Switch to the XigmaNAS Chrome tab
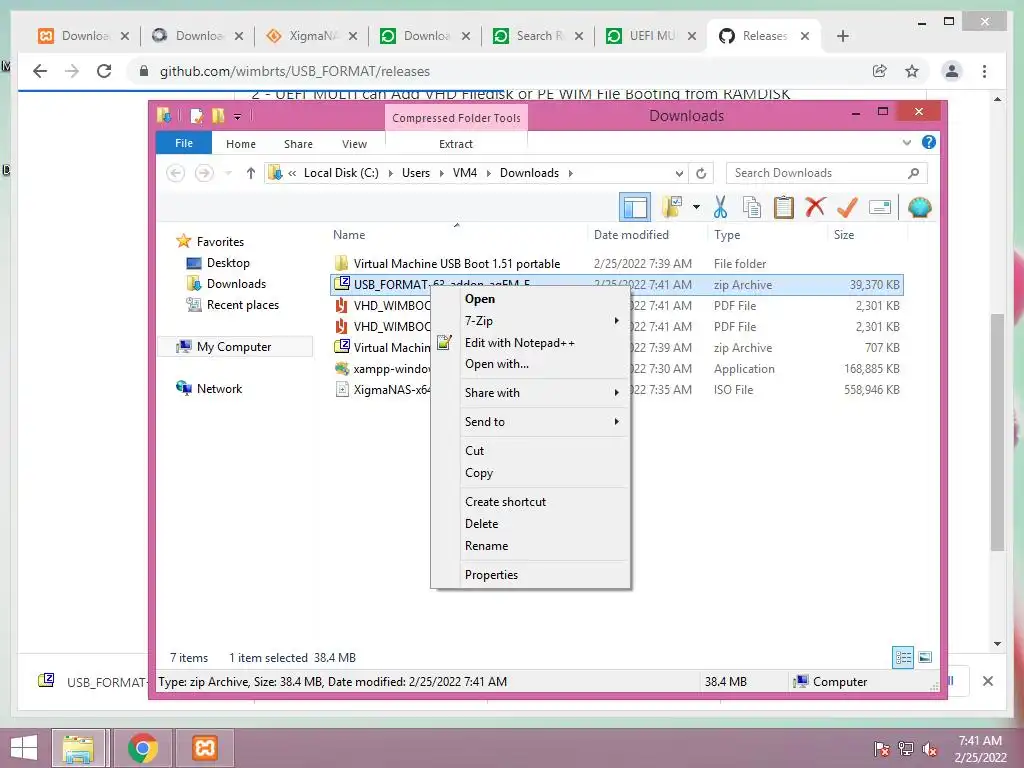Viewport: 1024px width, 768px height. pyautogui.click(x=312, y=36)
